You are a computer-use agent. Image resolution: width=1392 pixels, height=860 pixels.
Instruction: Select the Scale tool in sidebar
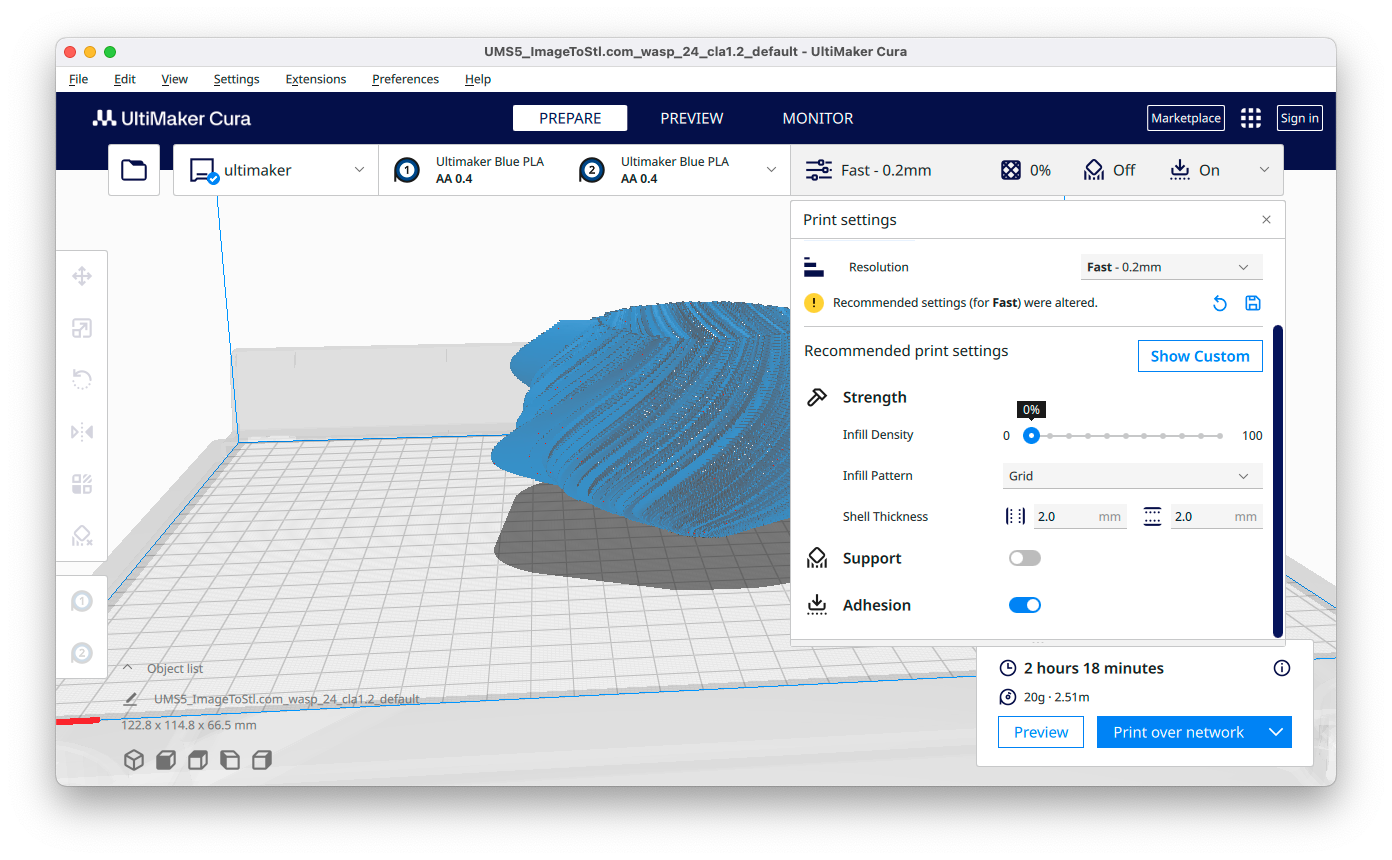pos(82,328)
